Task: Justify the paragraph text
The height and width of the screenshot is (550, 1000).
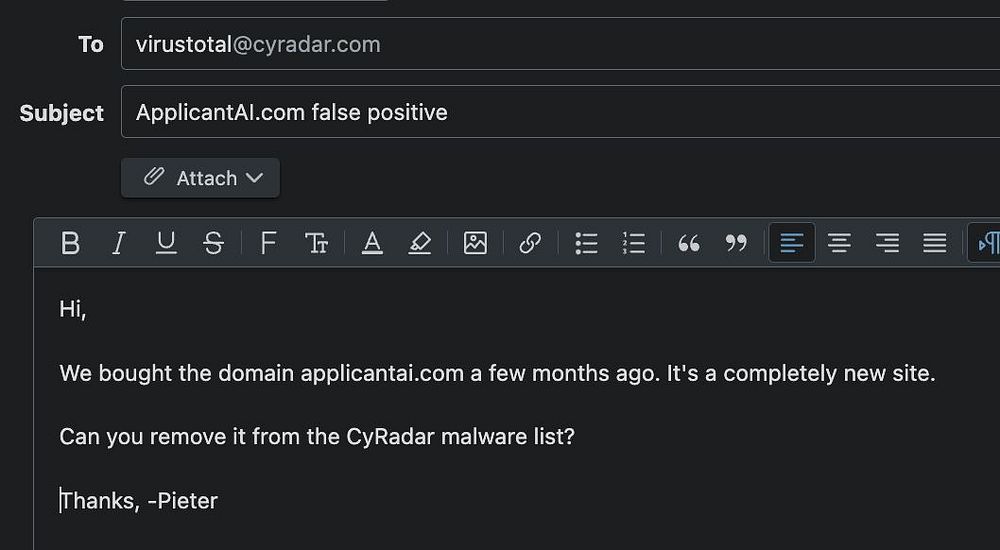Action: (x=934, y=243)
